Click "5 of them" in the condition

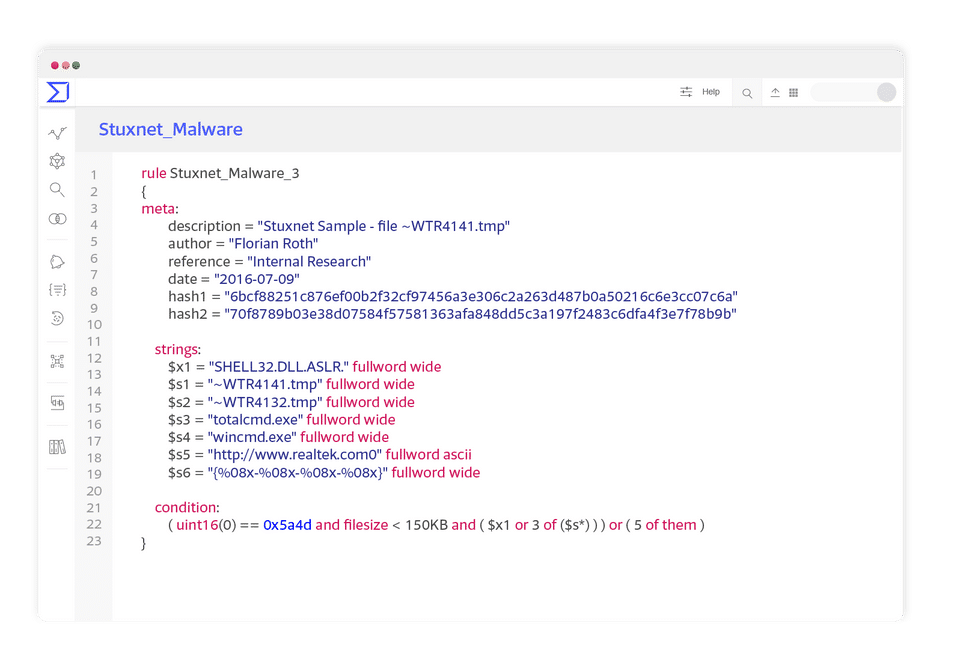coord(665,525)
